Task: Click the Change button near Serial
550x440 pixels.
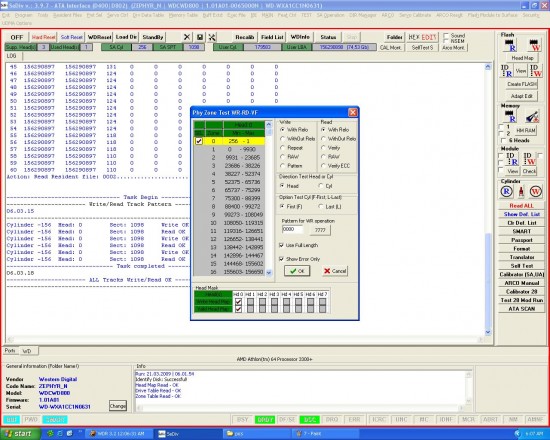Action: coord(118,406)
